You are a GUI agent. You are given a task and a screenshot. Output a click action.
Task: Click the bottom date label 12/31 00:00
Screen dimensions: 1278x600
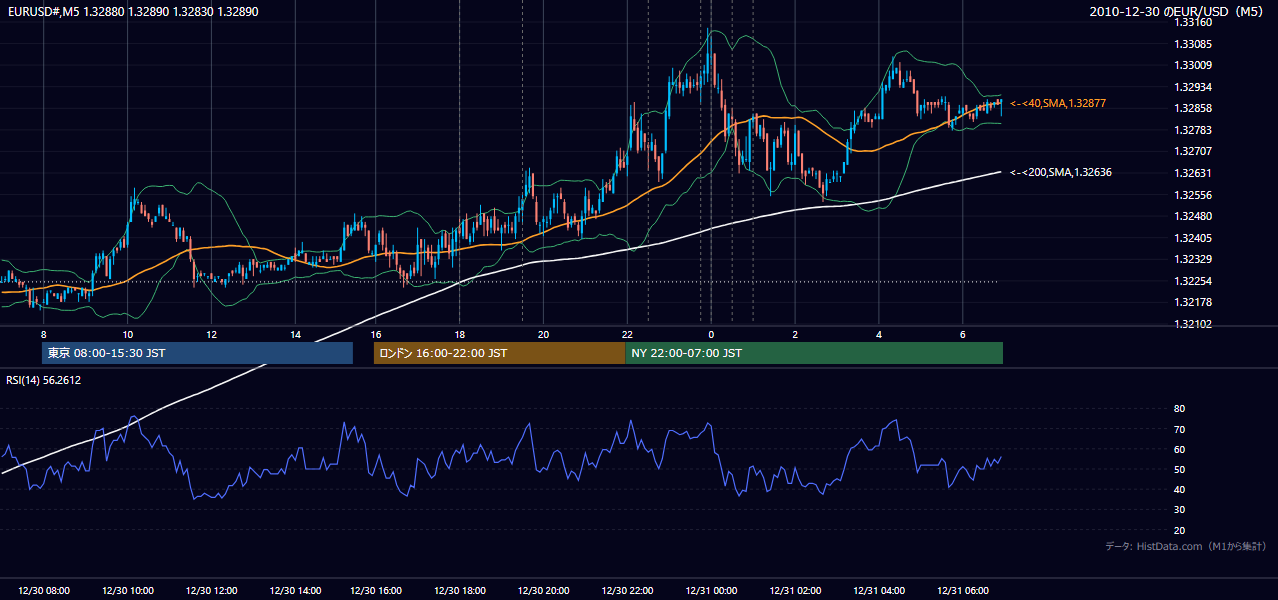click(x=711, y=591)
